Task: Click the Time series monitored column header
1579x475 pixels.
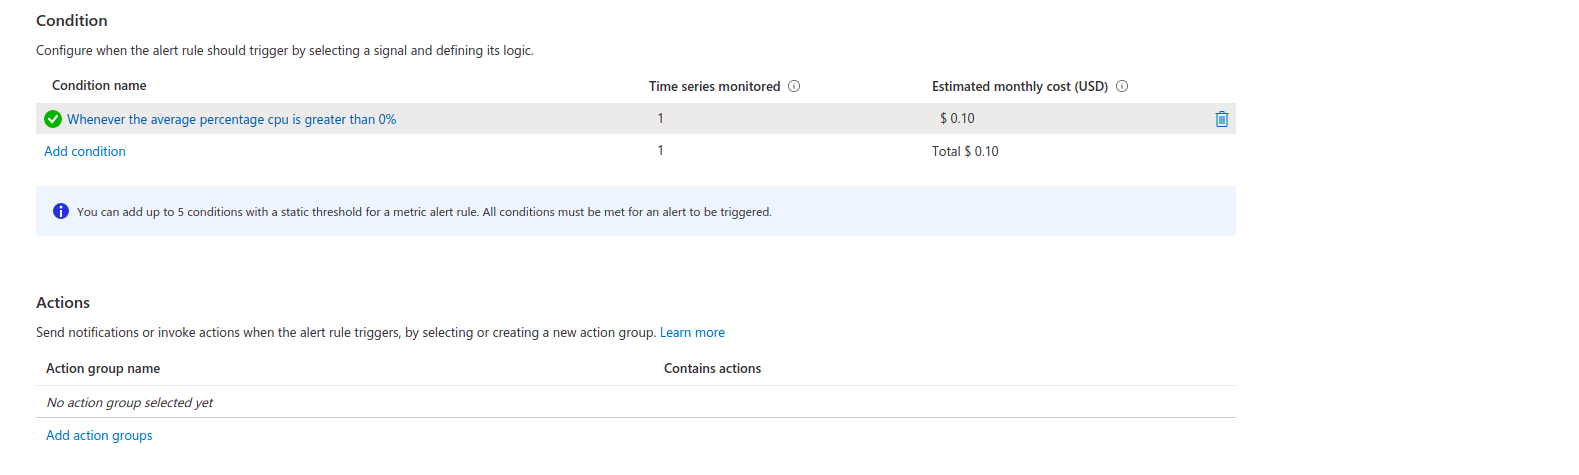Action: (x=714, y=86)
